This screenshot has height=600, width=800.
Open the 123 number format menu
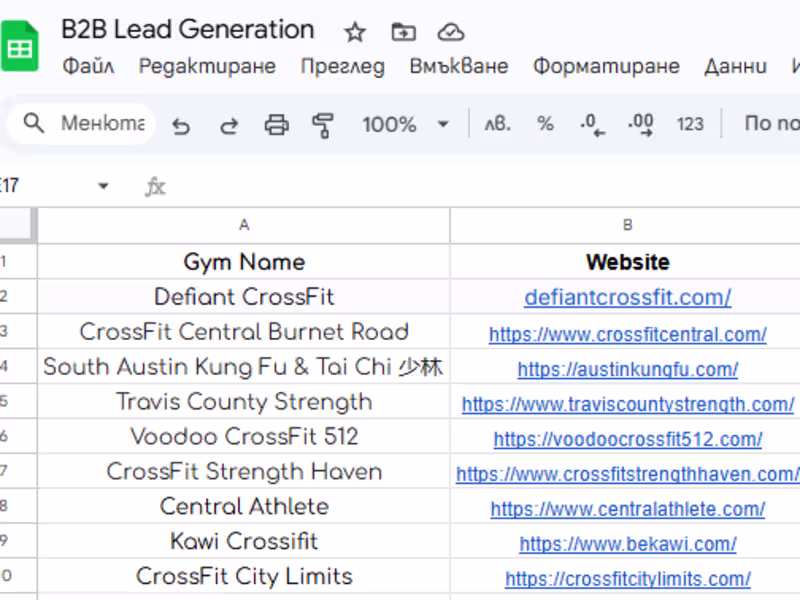[x=690, y=123]
